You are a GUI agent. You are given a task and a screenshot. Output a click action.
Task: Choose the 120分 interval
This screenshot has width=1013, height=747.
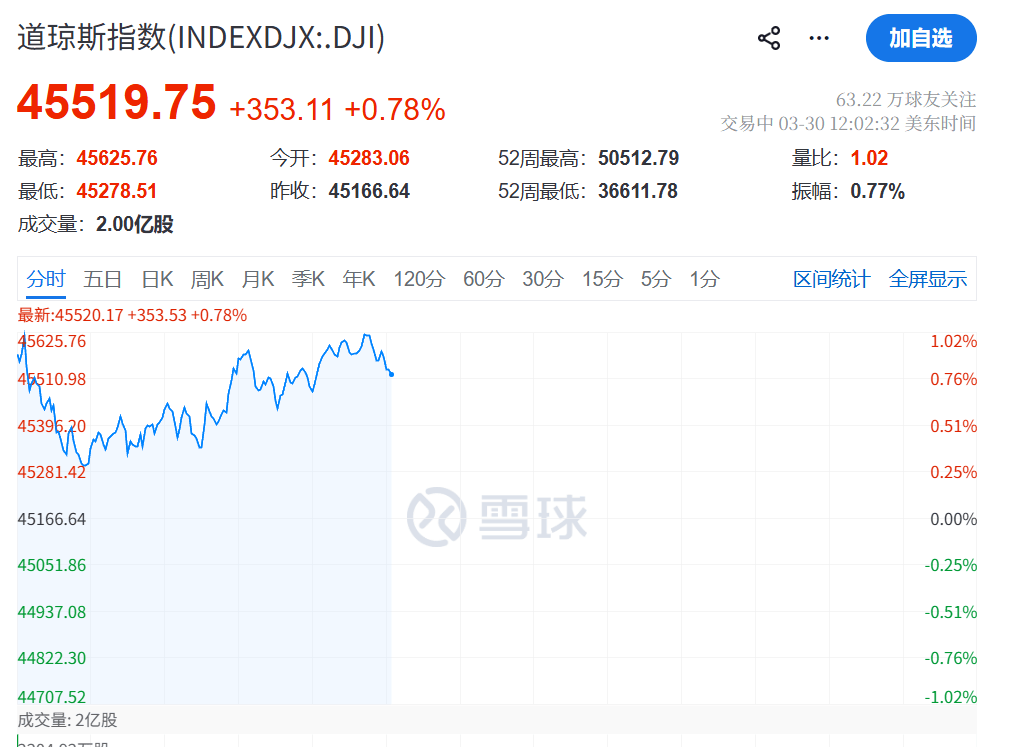[419, 280]
